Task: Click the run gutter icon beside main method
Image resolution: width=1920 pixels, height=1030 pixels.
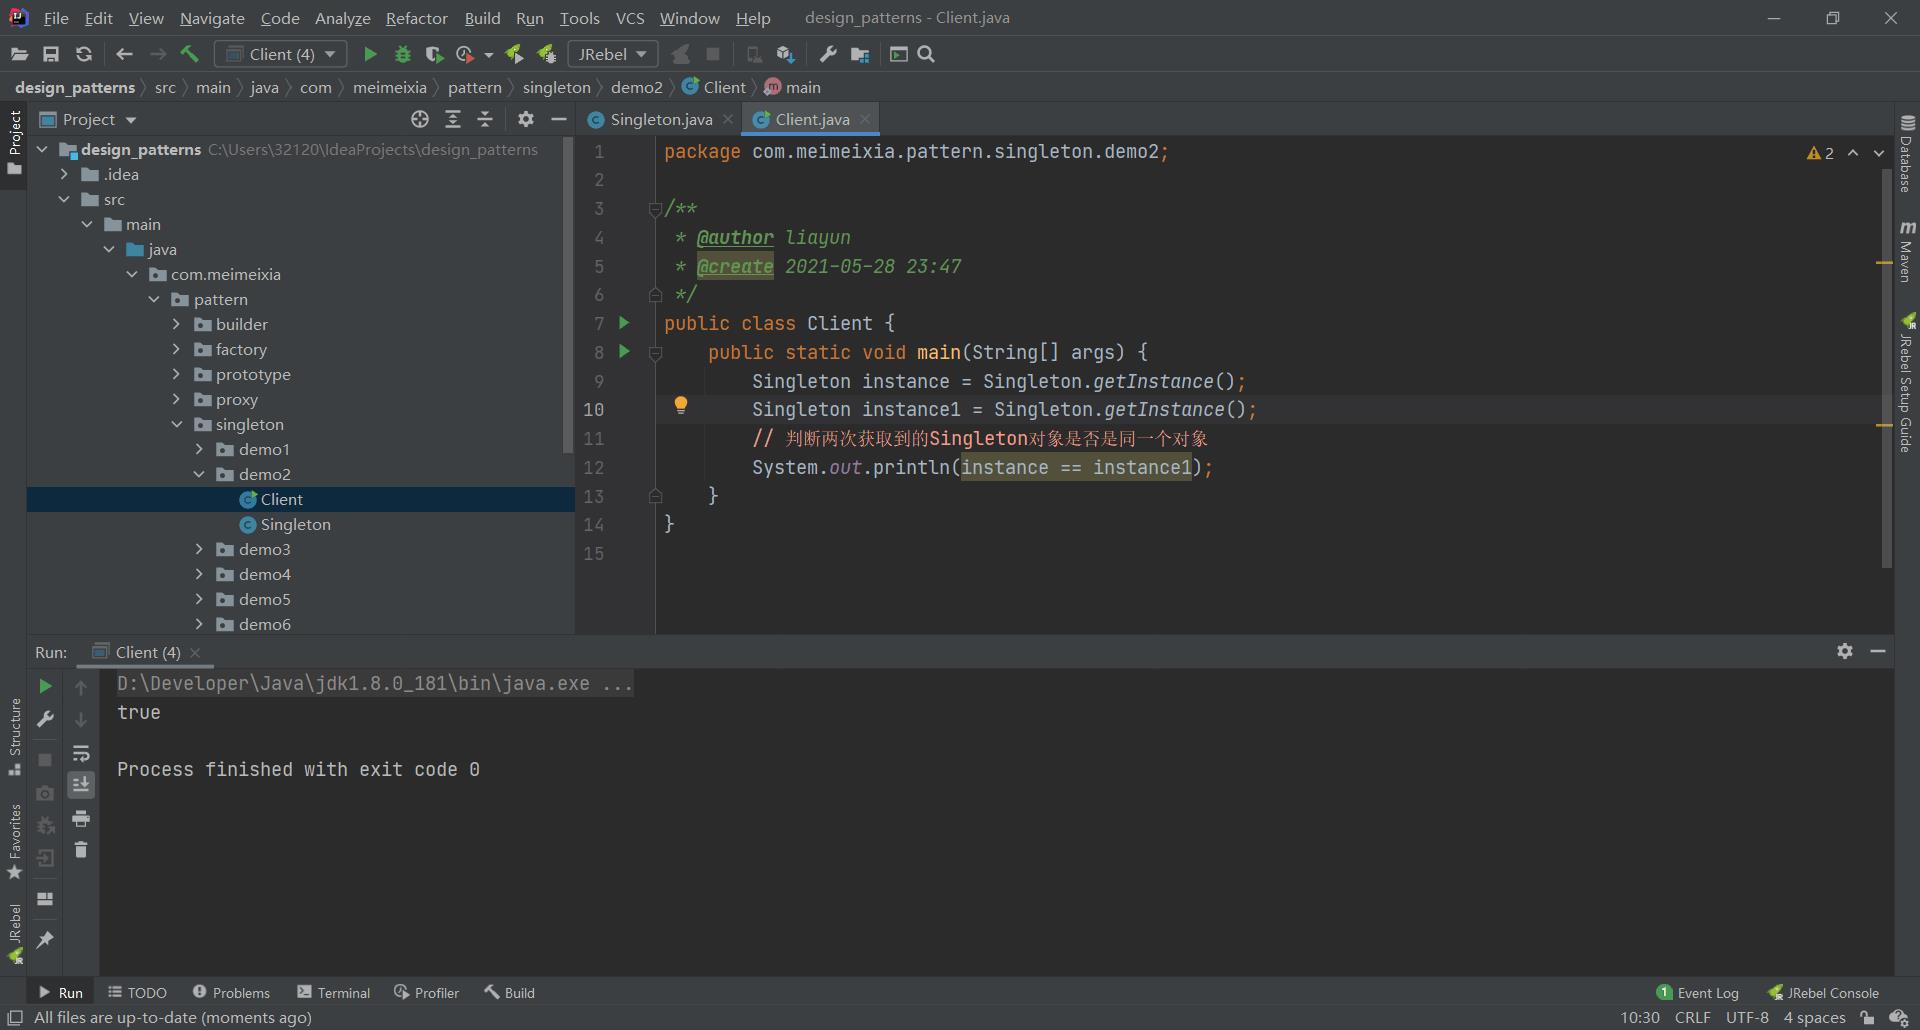Action: click(x=624, y=351)
